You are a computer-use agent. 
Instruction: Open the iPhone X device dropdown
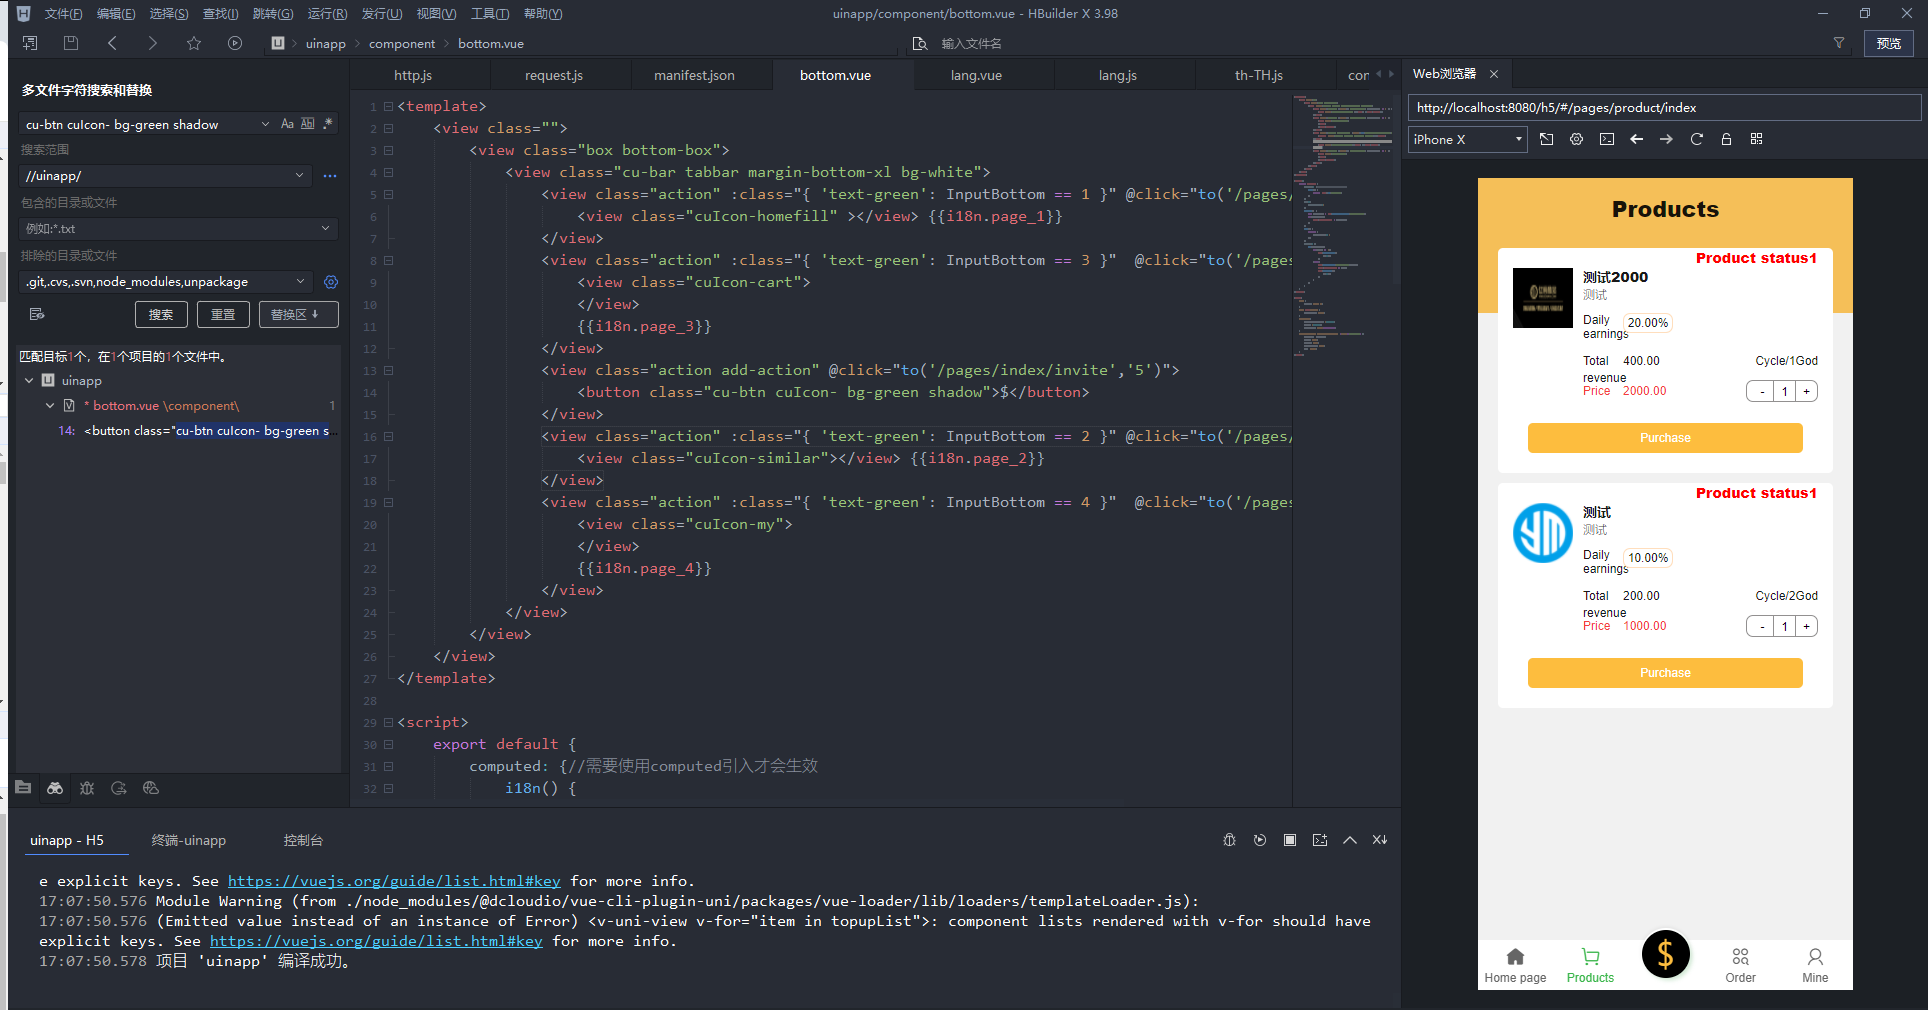coord(1468,139)
